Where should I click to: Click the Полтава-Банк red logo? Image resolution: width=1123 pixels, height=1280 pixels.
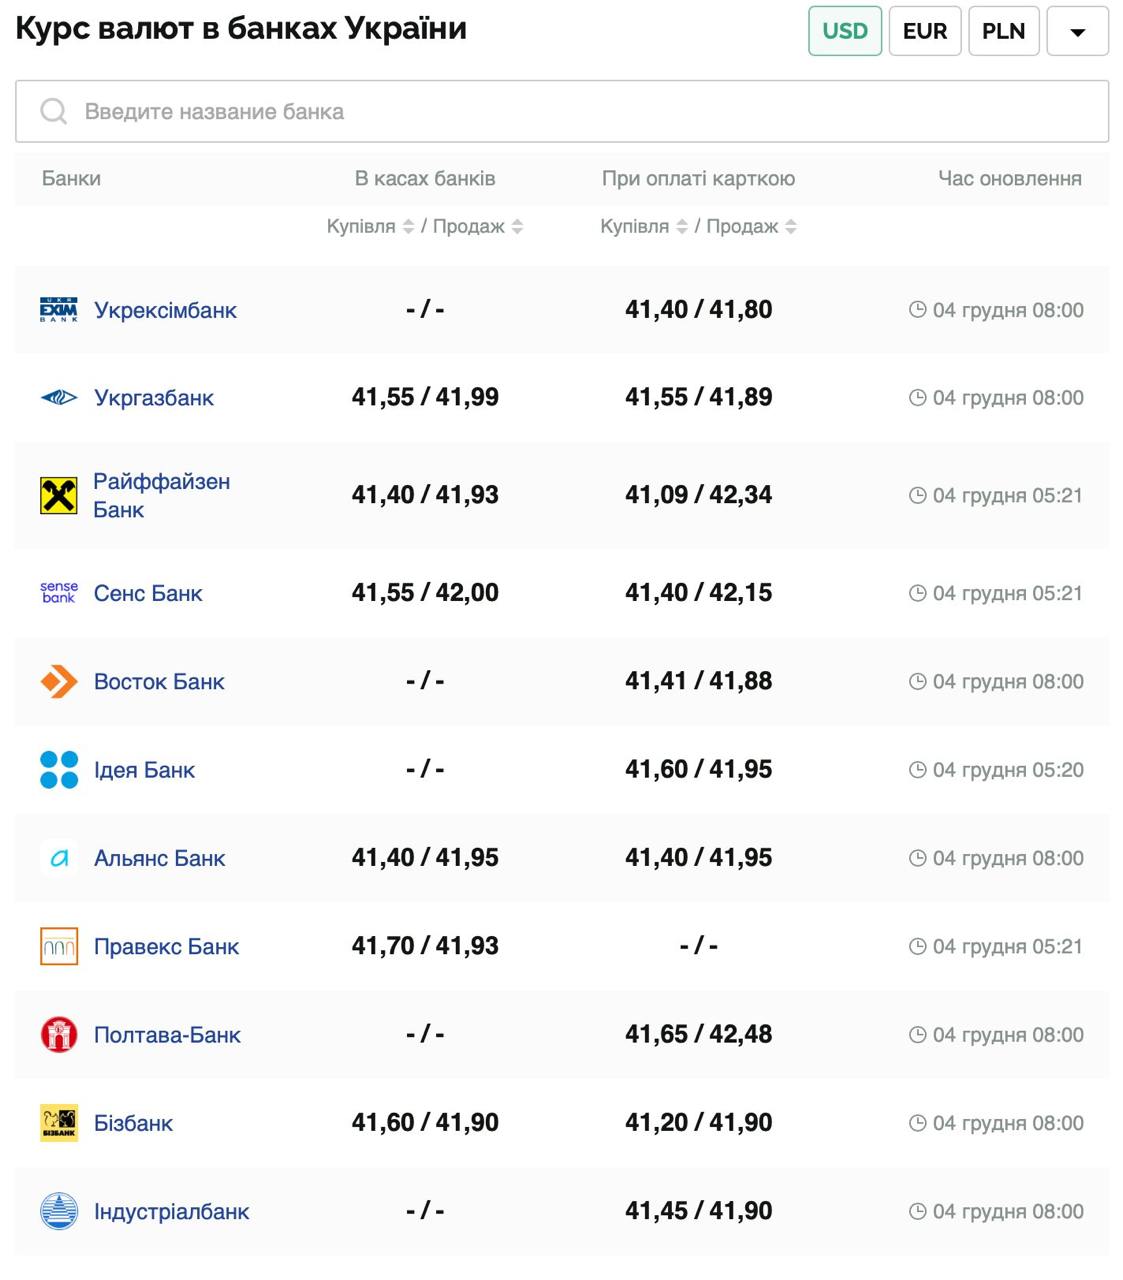tap(58, 1035)
